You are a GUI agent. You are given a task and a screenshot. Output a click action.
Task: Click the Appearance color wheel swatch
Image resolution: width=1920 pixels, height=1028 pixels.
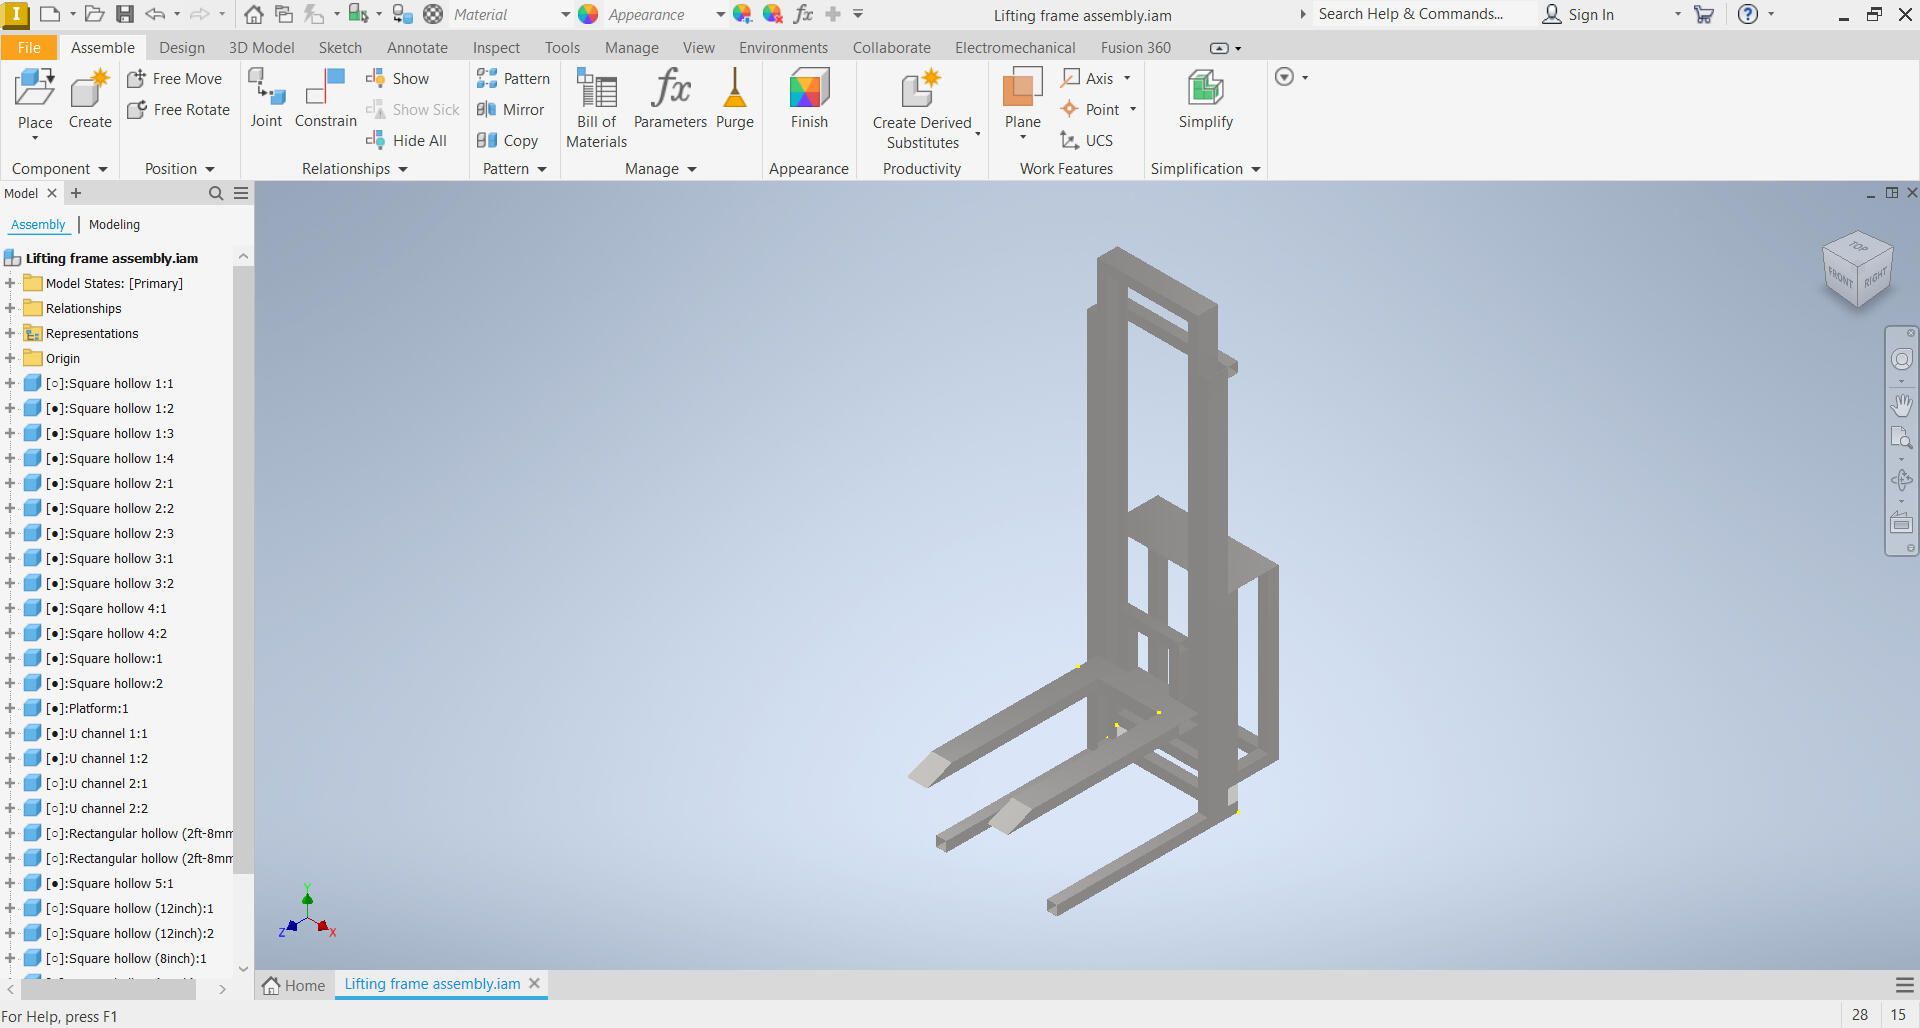pos(588,15)
